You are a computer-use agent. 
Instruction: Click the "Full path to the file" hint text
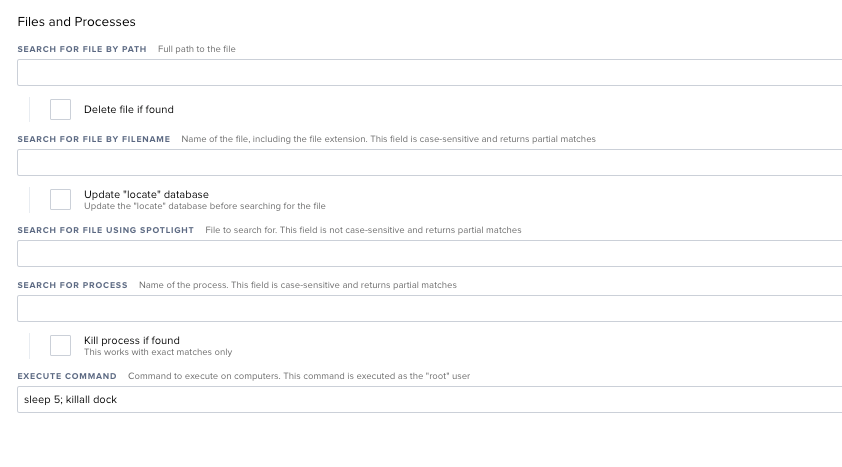click(x=197, y=49)
